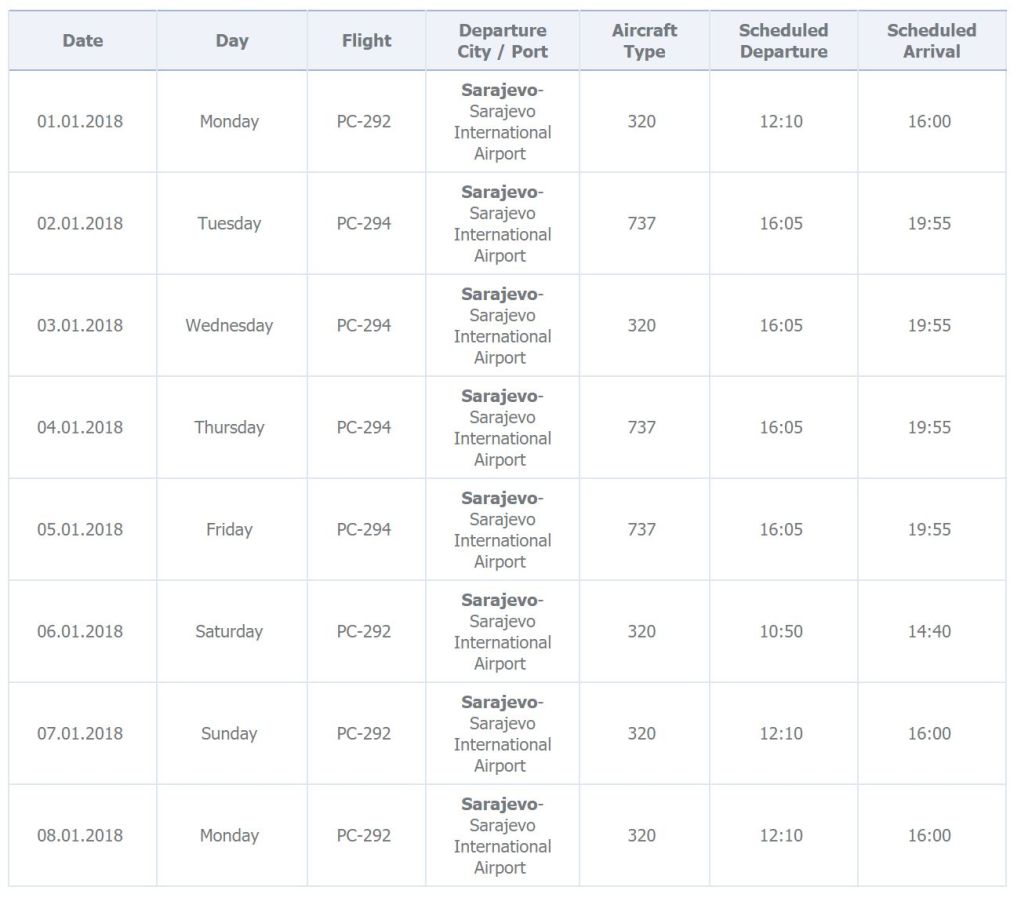Click arrival time 14:40 on 06.01.2018
This screenshot has height=905, width=1024.
[929, 632]
